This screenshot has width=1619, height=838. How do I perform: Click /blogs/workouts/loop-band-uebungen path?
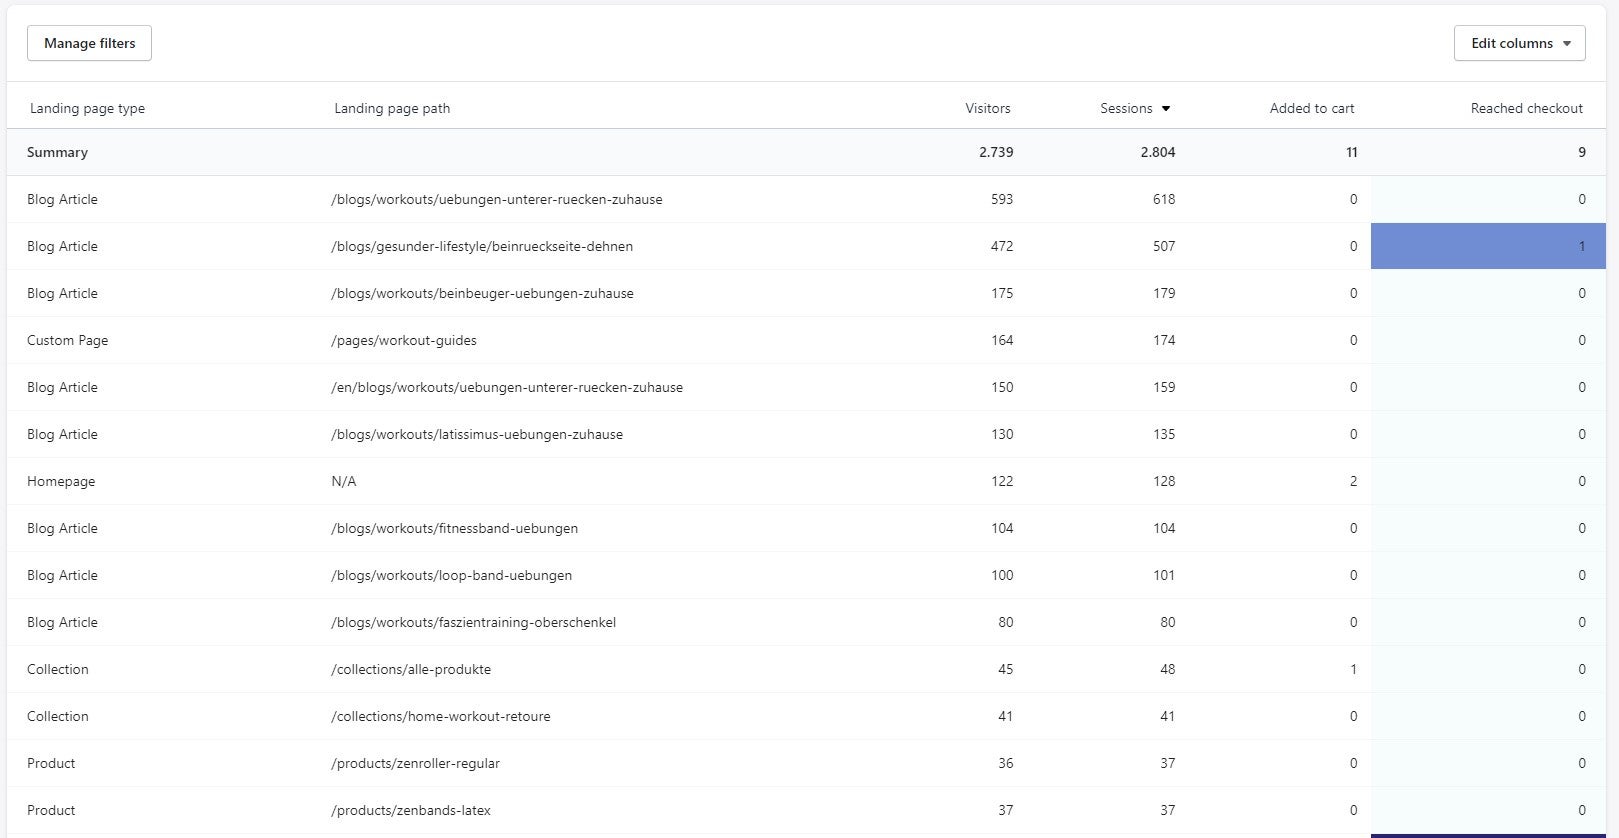[x=451, y=575]
